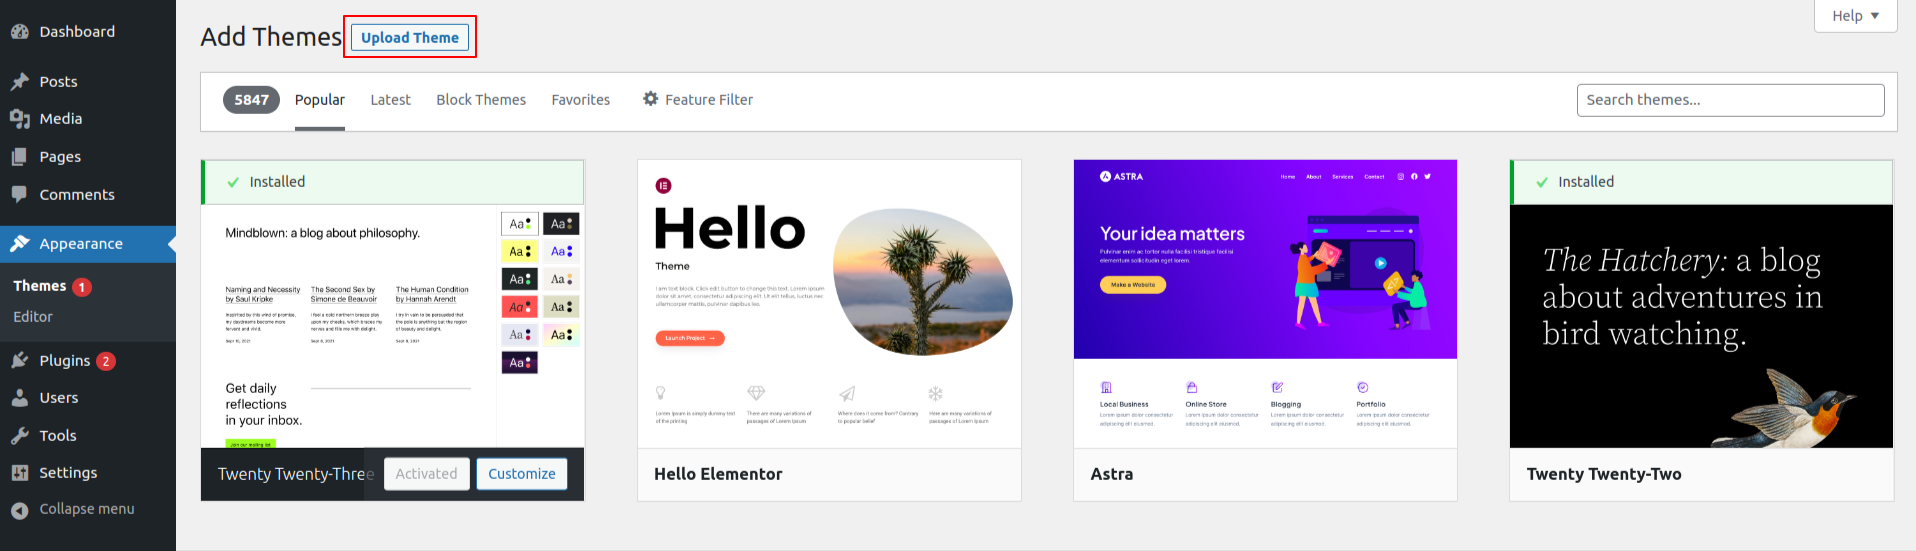This screenshot has height=551, width=1916.
Task: Click the Add Themes page heading
Action: coord(271,37)
